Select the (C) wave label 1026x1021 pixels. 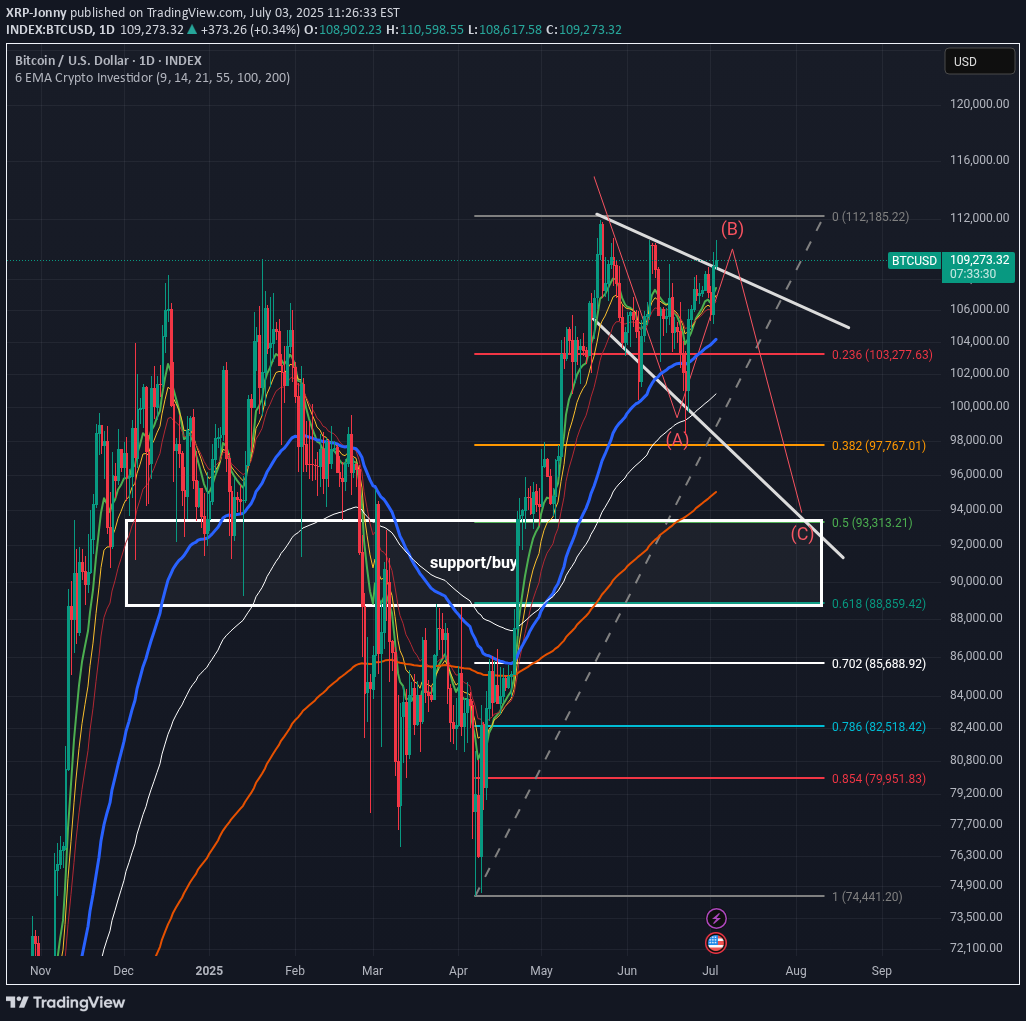tap(802, 534)
